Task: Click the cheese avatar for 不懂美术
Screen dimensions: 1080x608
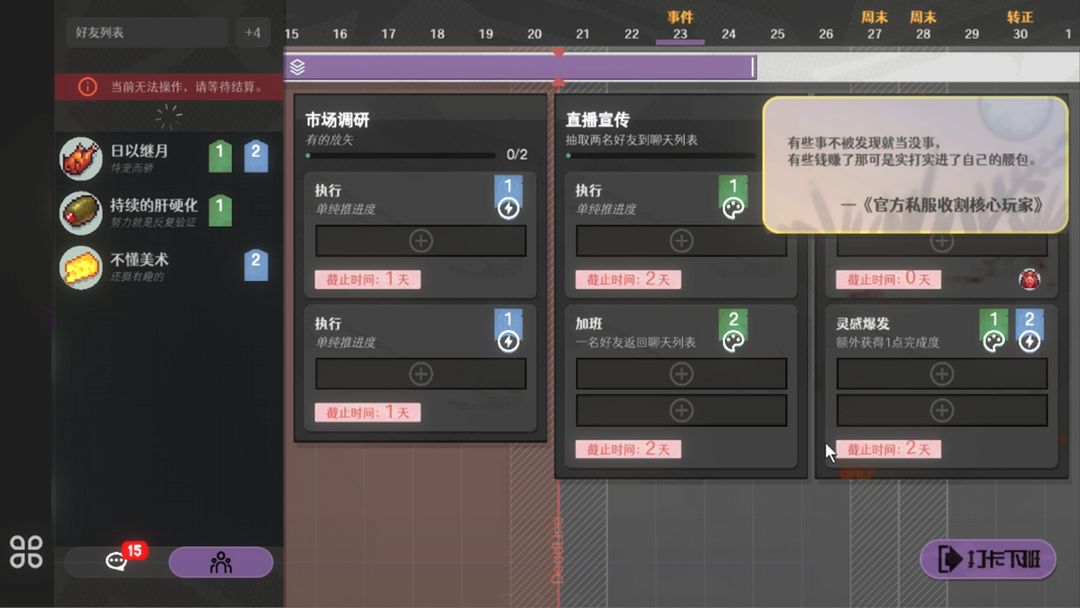Action: coord(81,264)
